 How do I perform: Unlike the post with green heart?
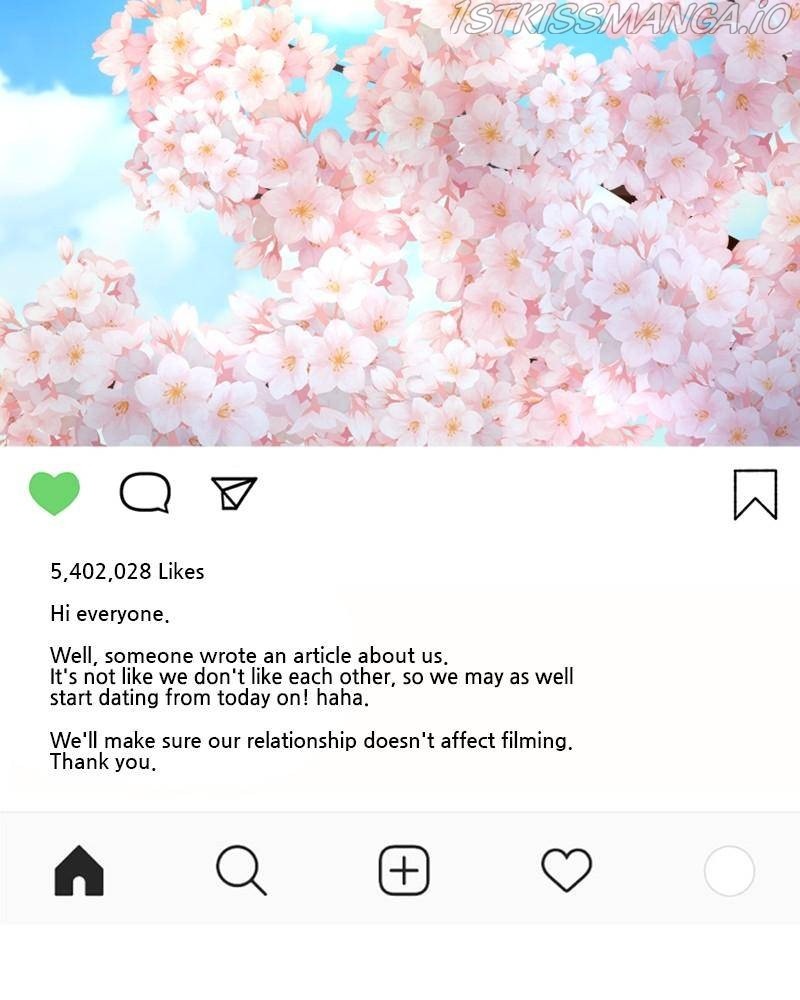point(54,493)
